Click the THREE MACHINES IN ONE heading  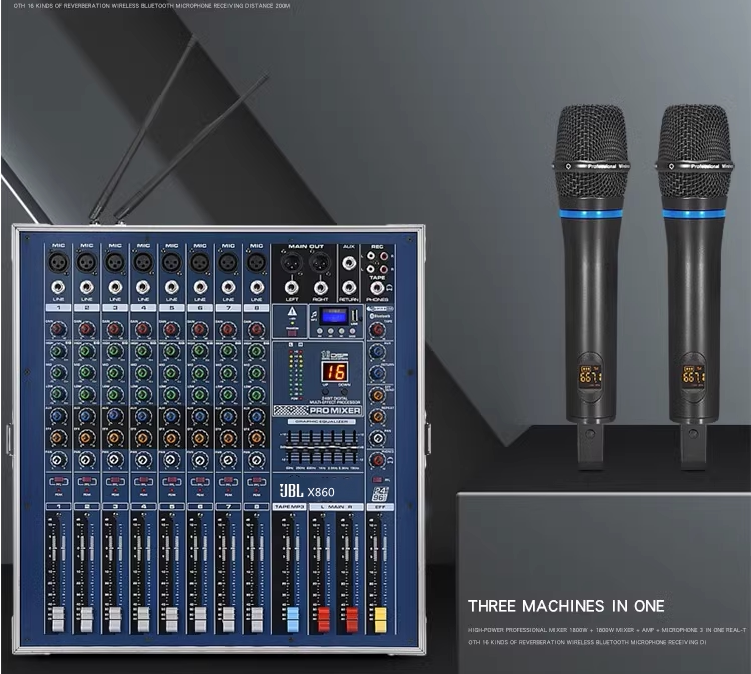tap(566, 606)
